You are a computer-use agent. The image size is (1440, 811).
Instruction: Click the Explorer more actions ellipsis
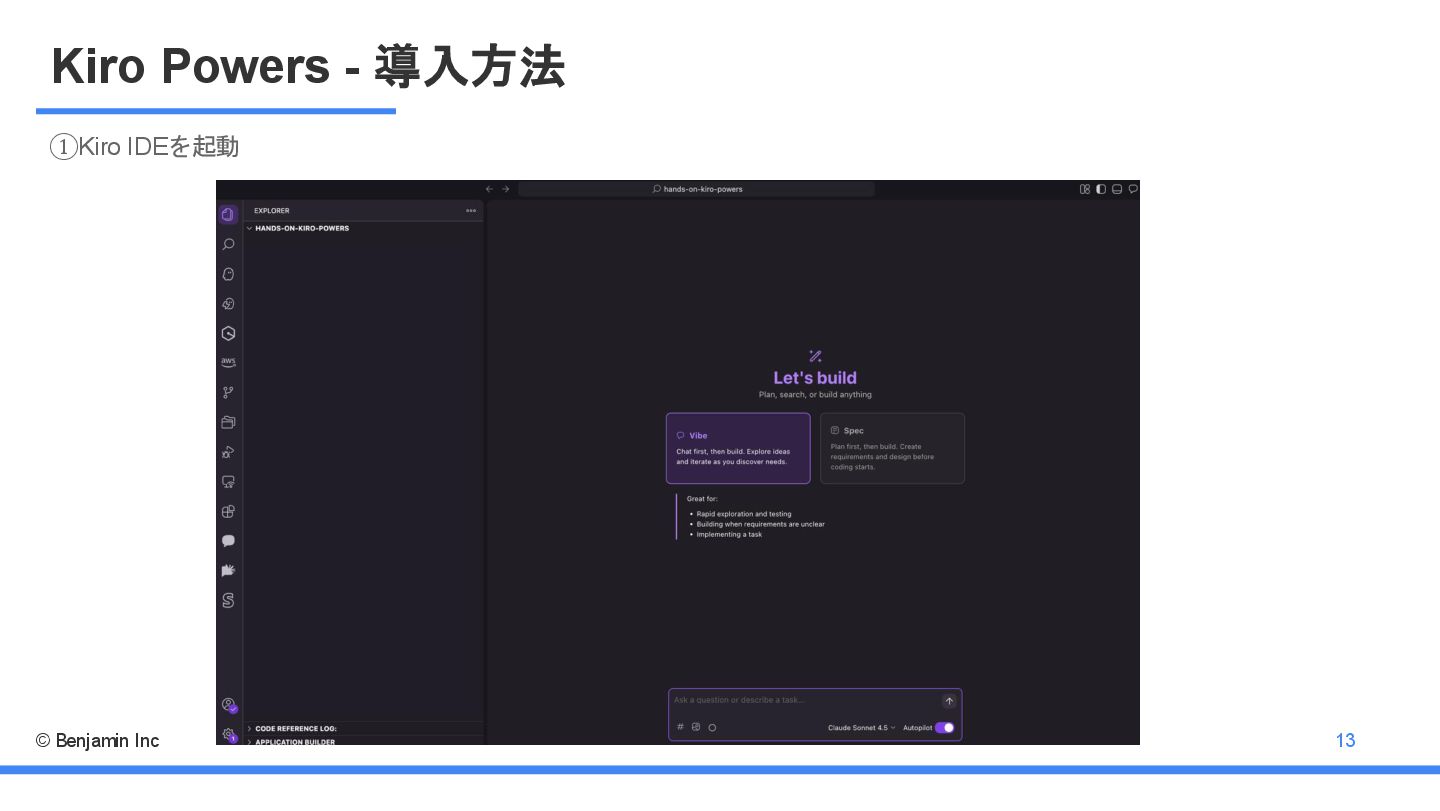pyautogui.click(x=471, y=211)
